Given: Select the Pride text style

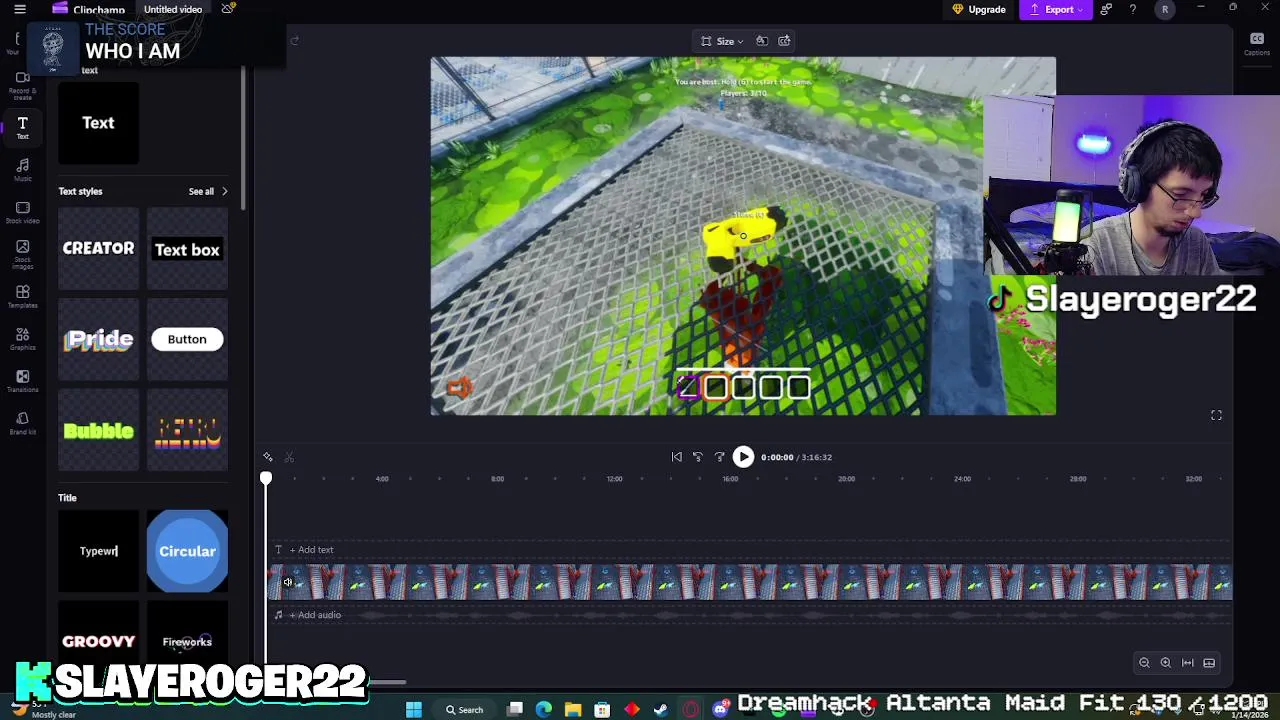Looking at the screenshot, I should click(98, 340).
